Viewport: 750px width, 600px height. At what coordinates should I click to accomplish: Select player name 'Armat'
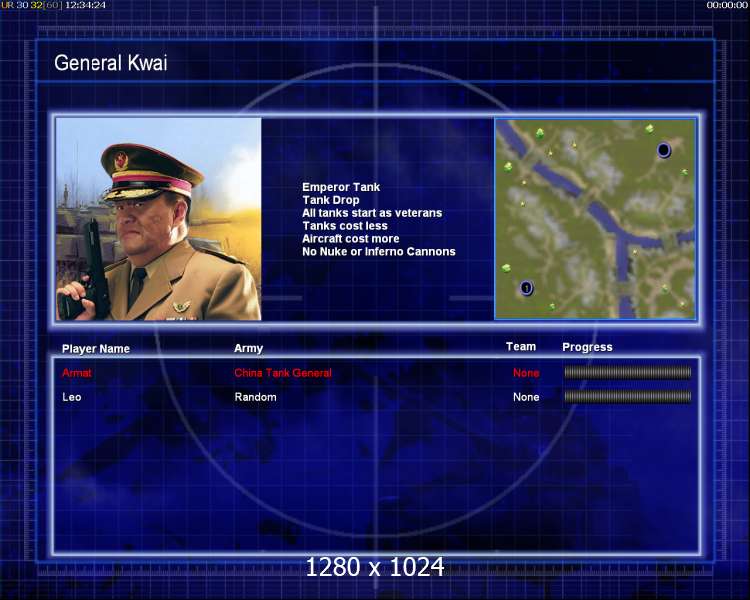coord(77,373)
